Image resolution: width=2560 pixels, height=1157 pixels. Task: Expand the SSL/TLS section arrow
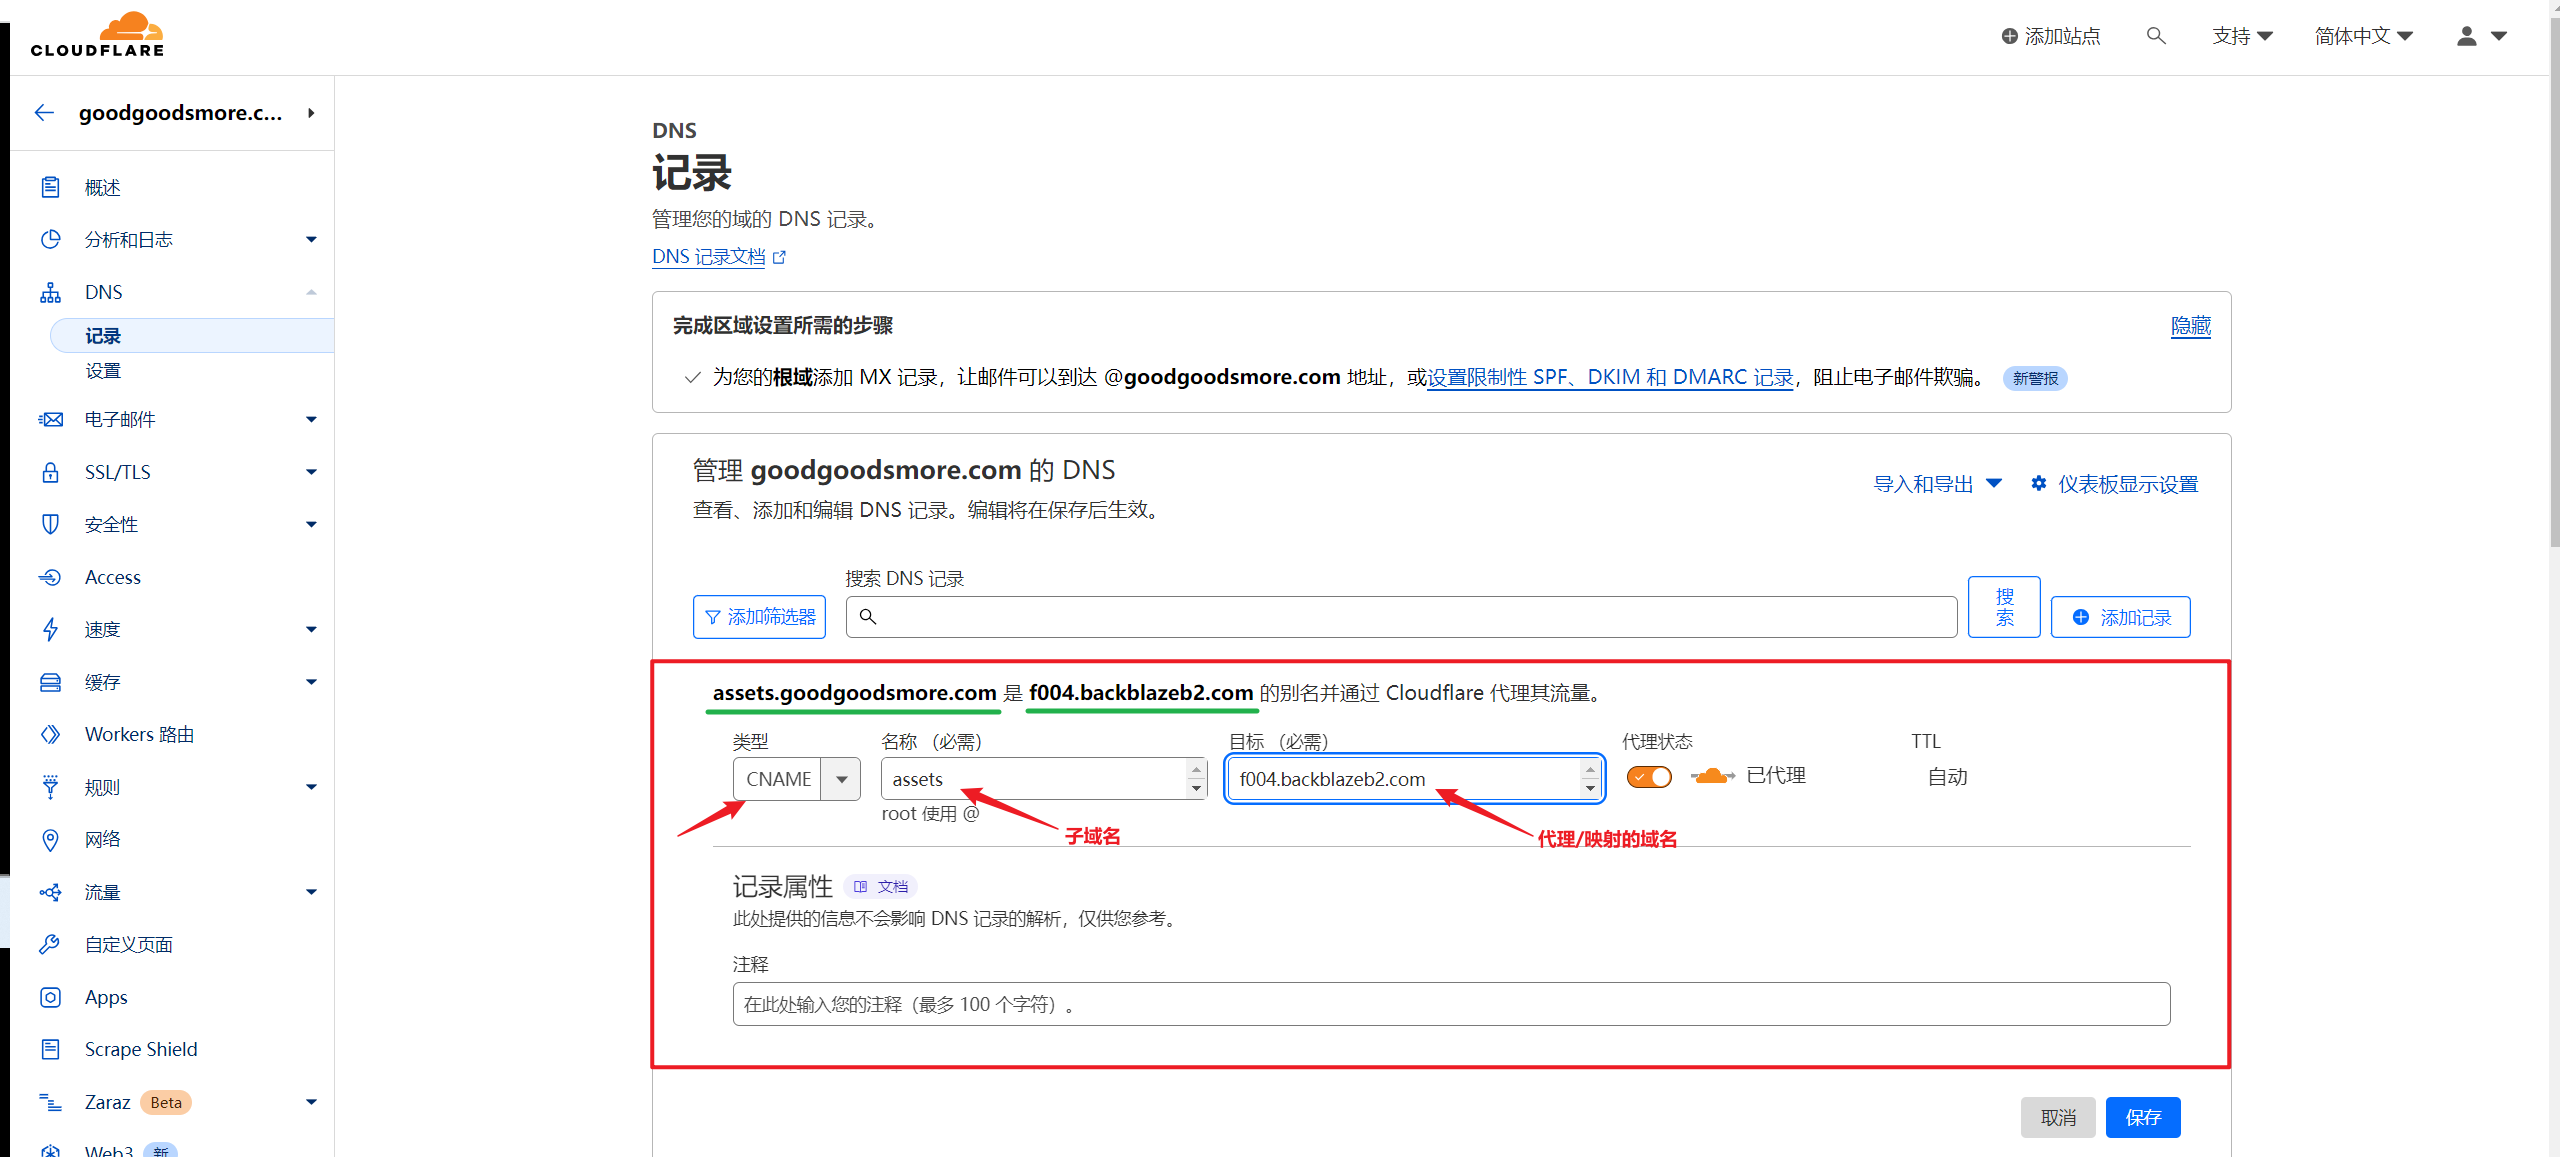311,472
